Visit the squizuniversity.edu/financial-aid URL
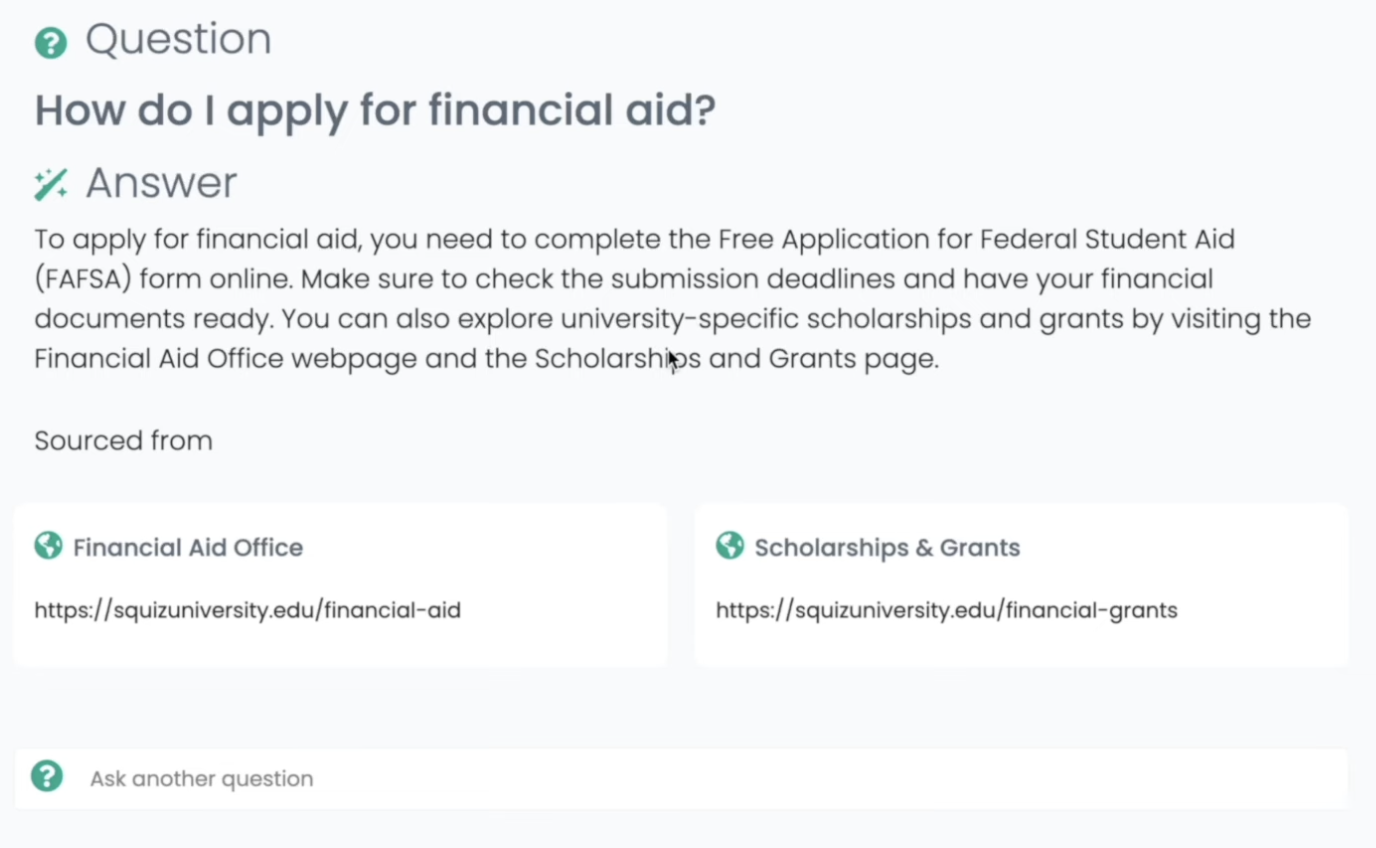The image size is (1376, 848). (247, 611)
